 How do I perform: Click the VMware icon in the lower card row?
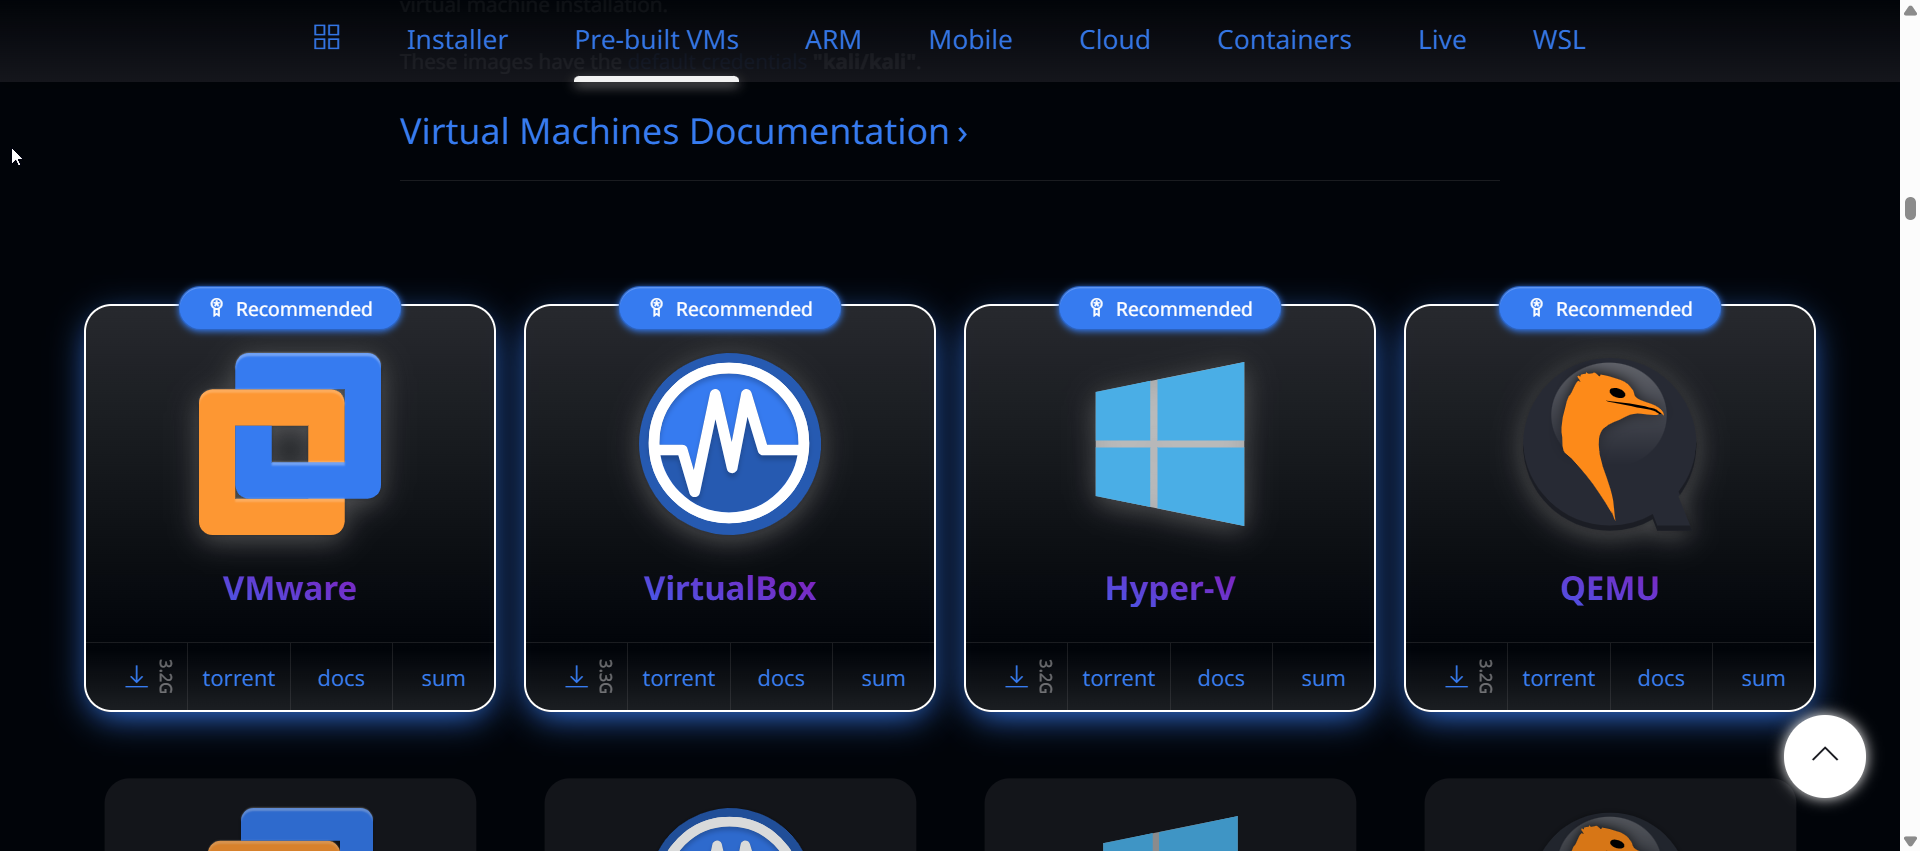coord(290,829)
